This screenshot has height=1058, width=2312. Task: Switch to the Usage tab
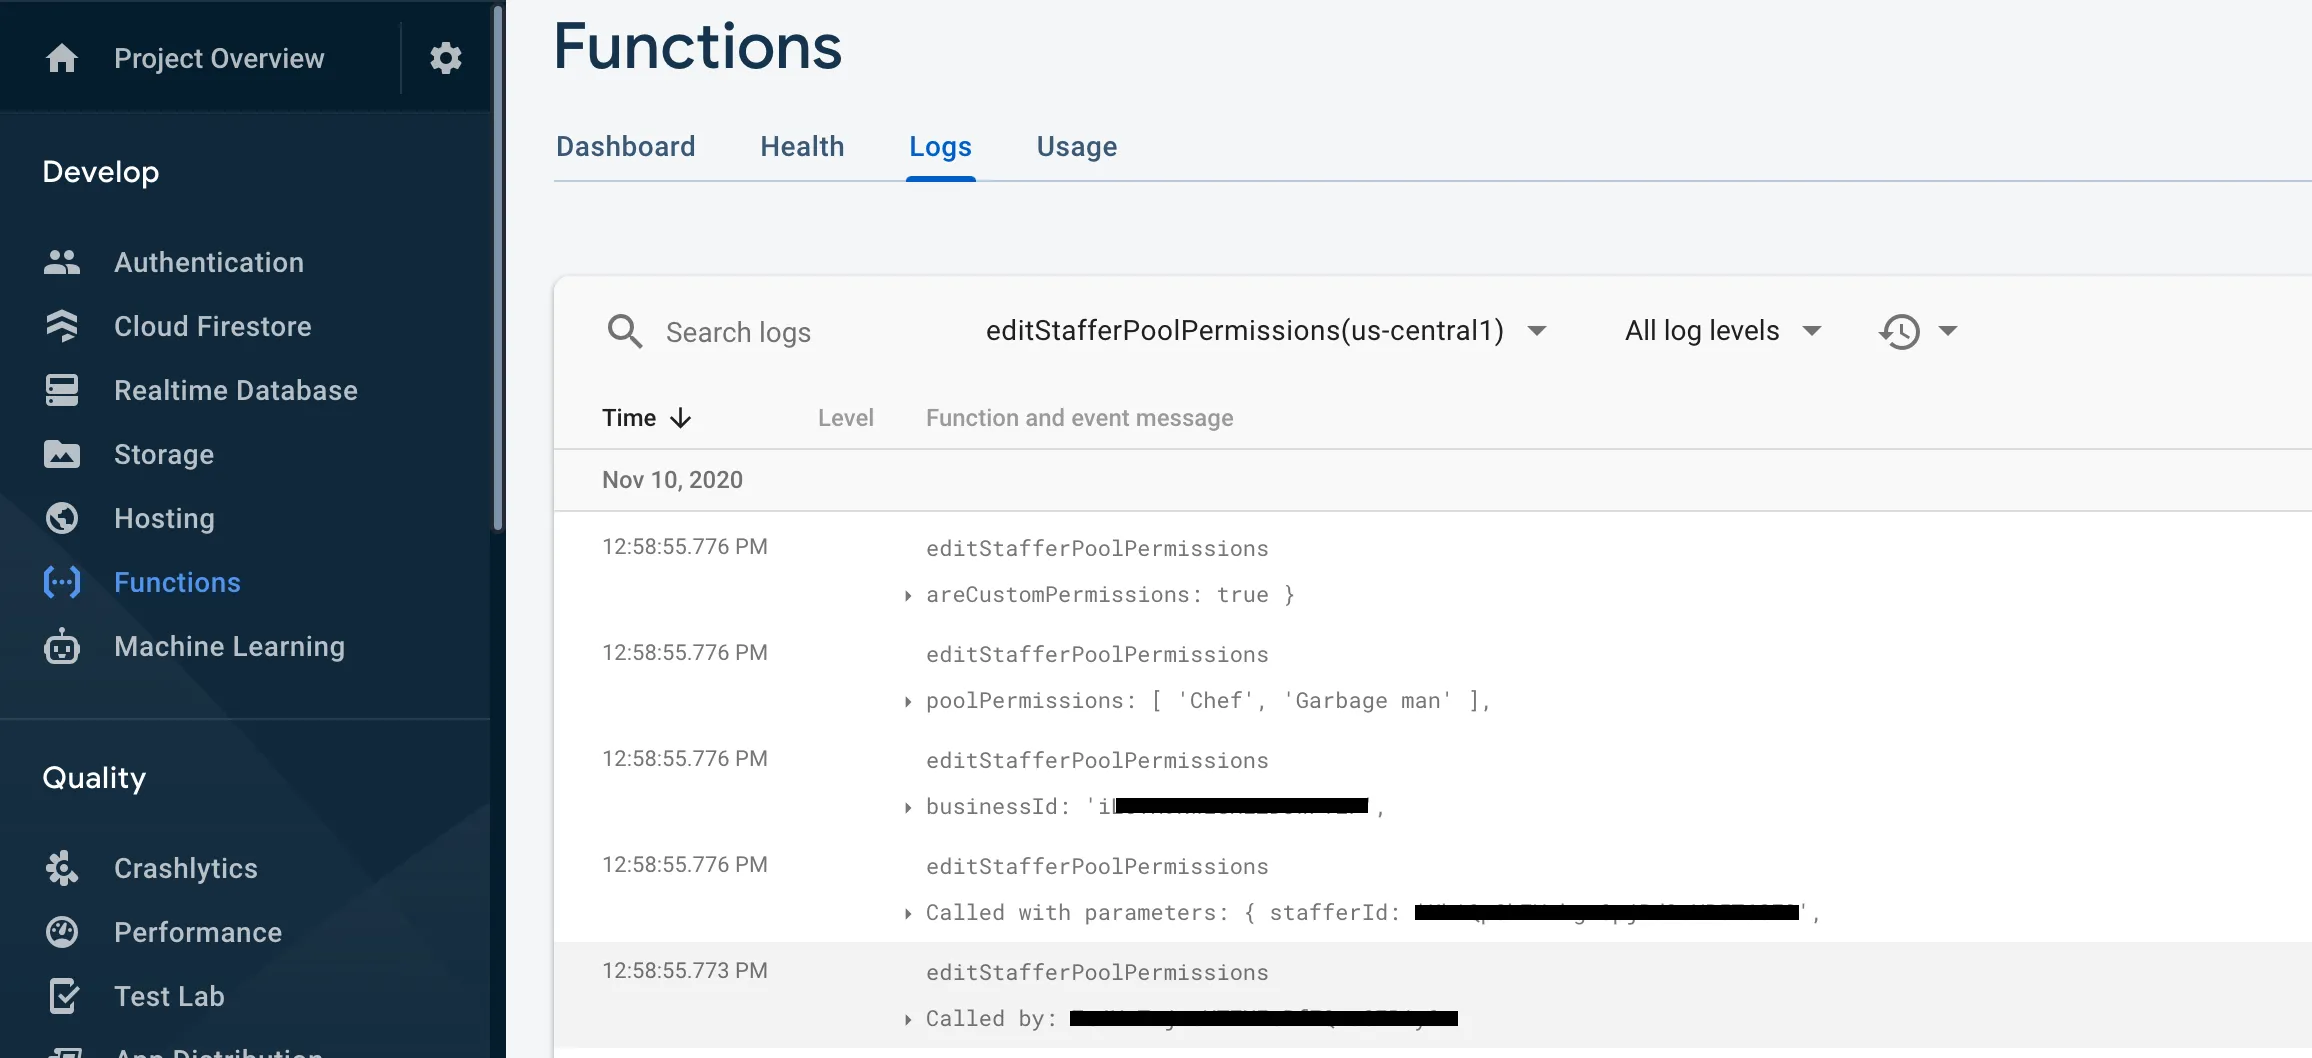click(x=1076, y=147)
